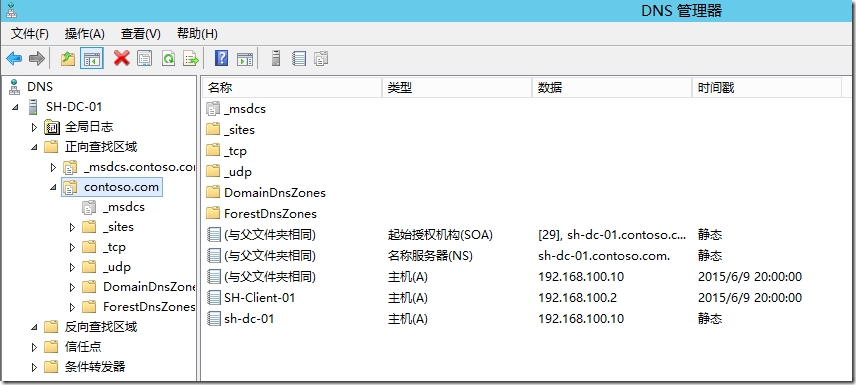Click the 192.168.100.2 data cell
This screenshot has height=385, width=856.
pyautogui.click(x=577, y=298)
